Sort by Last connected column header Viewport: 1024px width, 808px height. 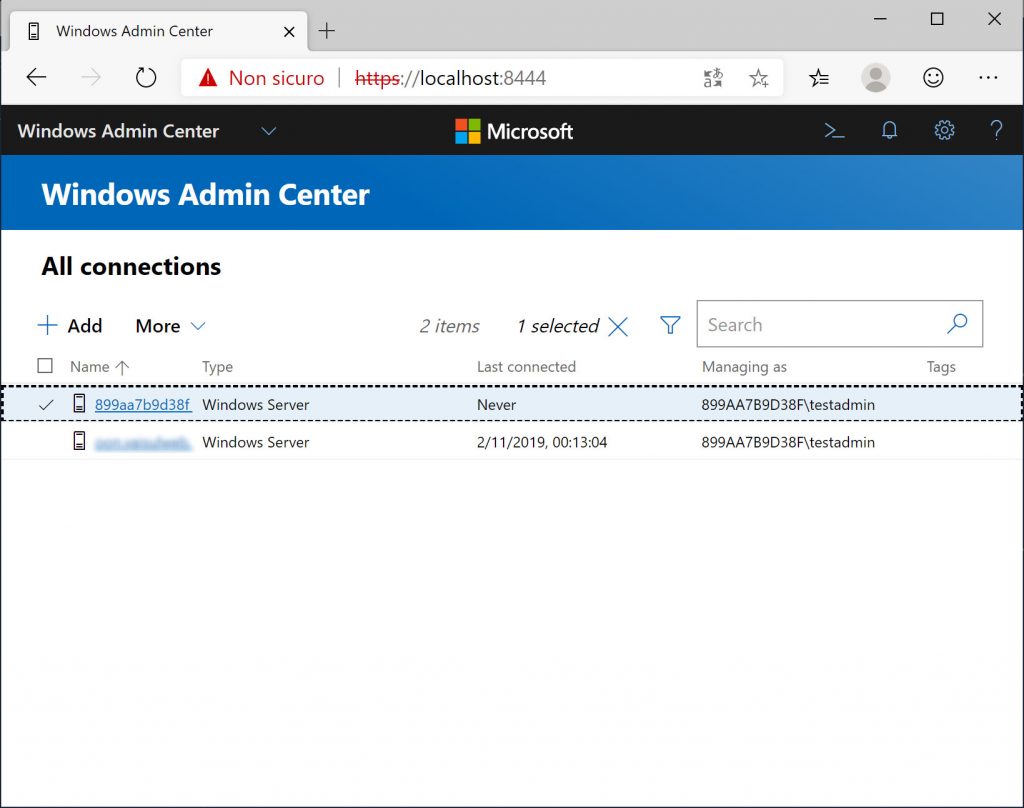click(526, 366)
